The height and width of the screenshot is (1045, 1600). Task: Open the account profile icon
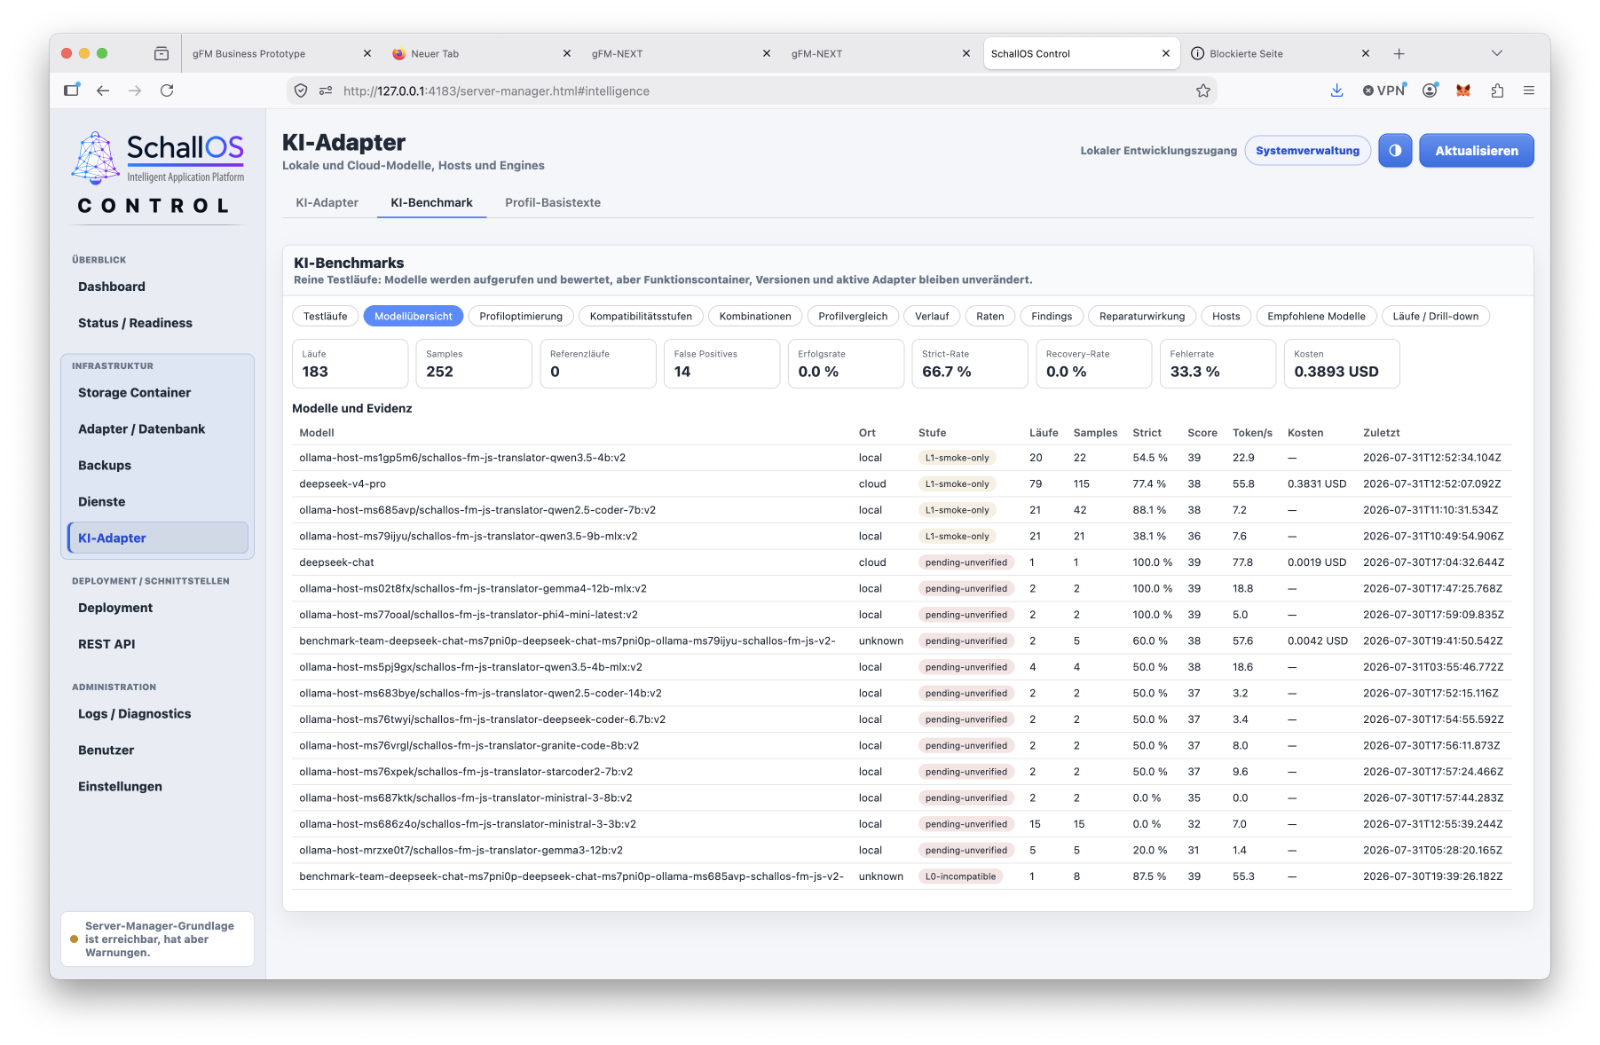tap(1430, 90)
